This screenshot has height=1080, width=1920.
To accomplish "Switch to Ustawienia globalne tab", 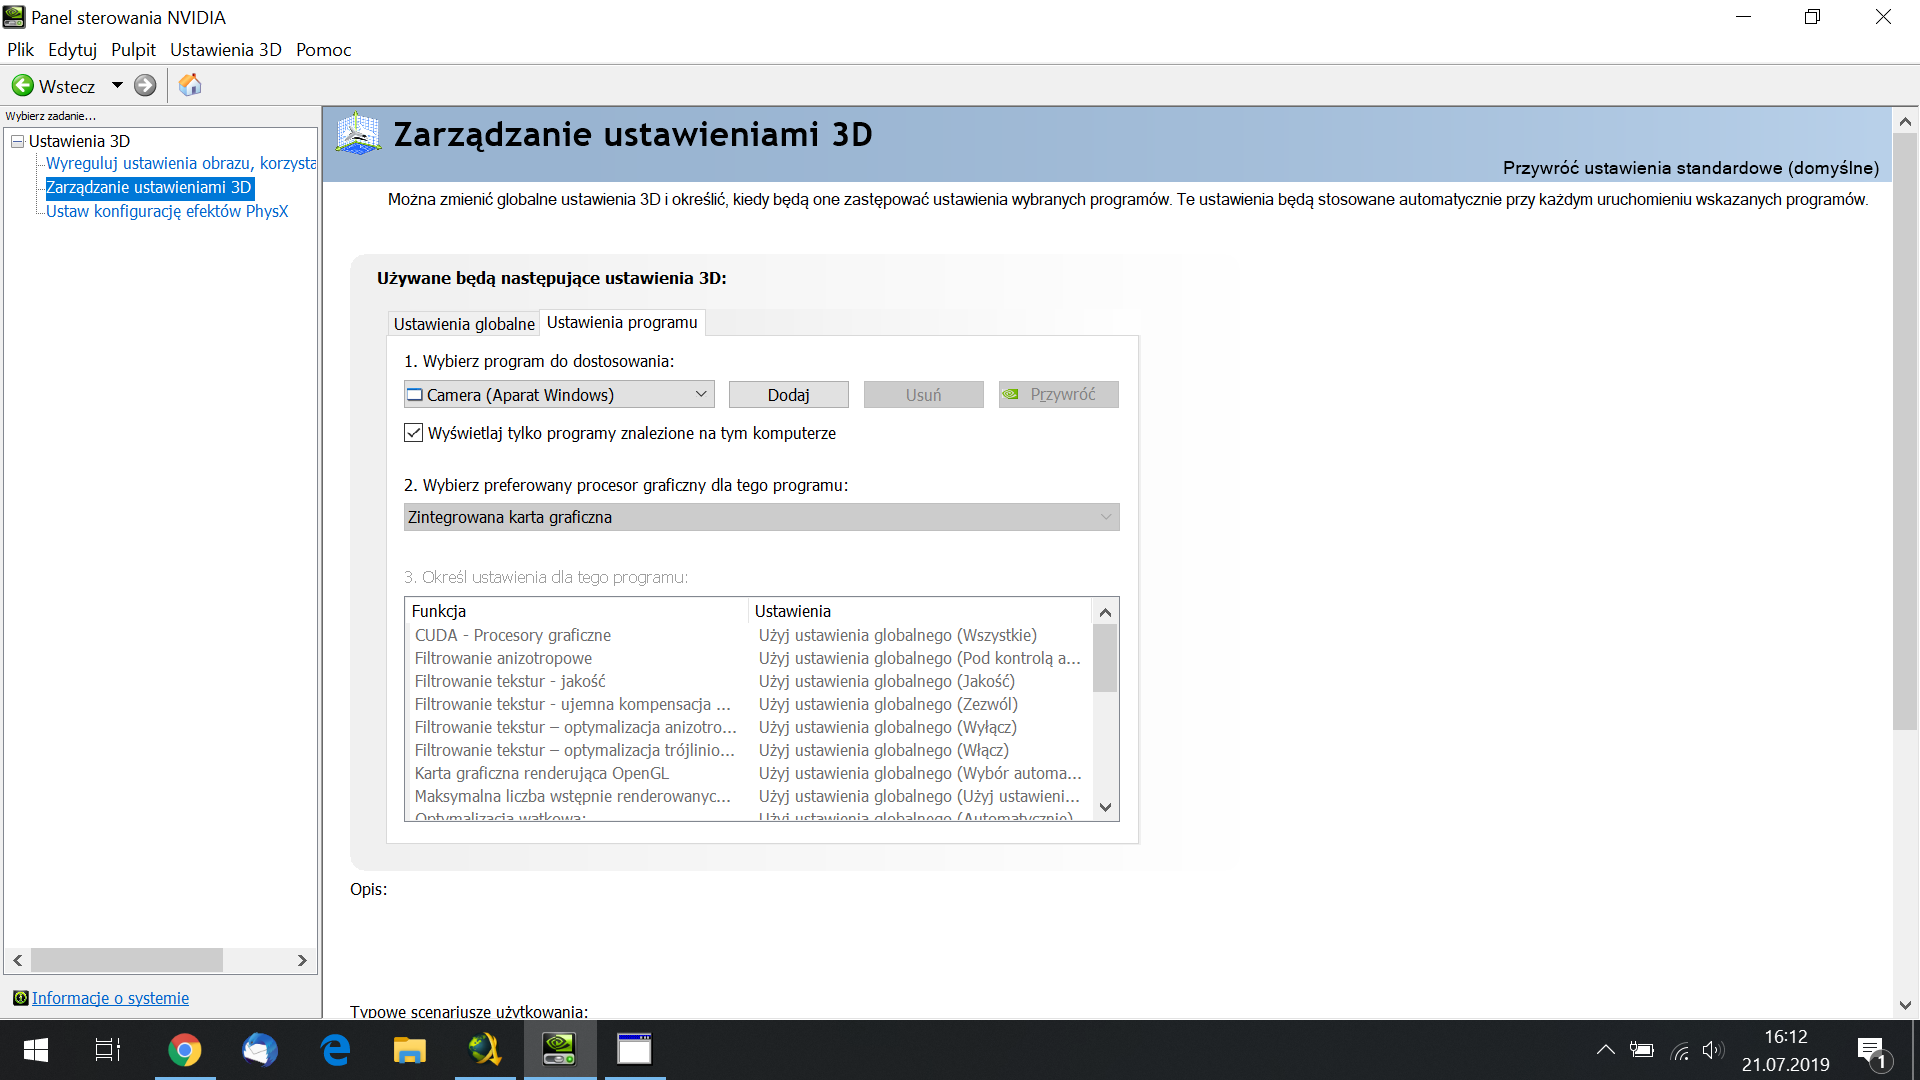I will point(464,324).
